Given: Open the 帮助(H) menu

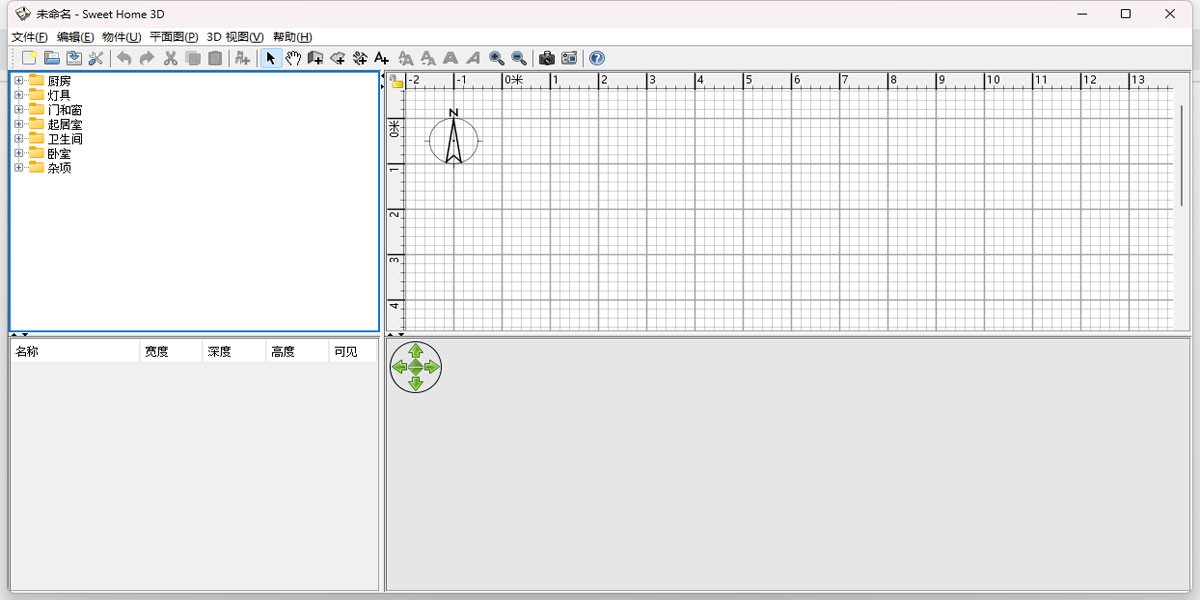Looking at the screenshot, I should pyautogui.click(x=292, y=37).
